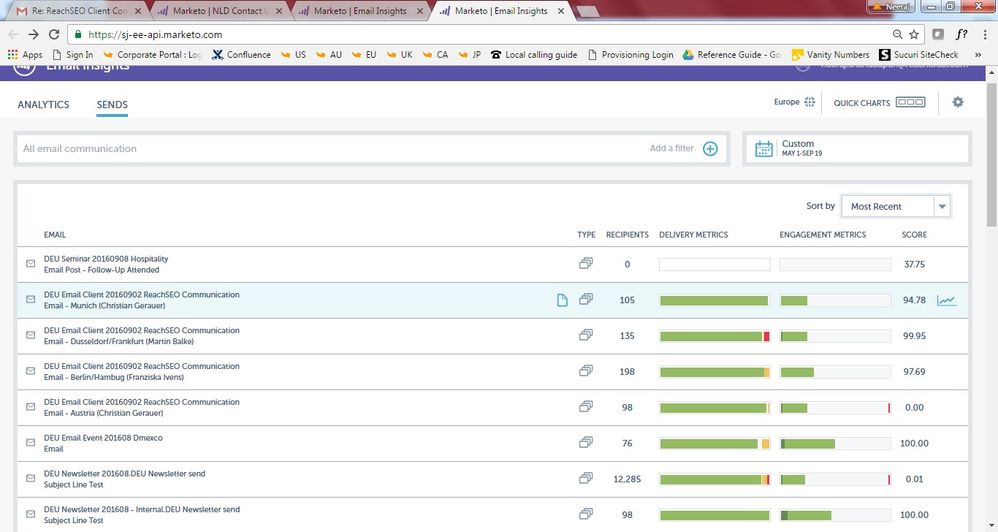Screen dimensions: 998x532
Task: Click trend chart icon for Munich email
Action: [x=946, y=300]
